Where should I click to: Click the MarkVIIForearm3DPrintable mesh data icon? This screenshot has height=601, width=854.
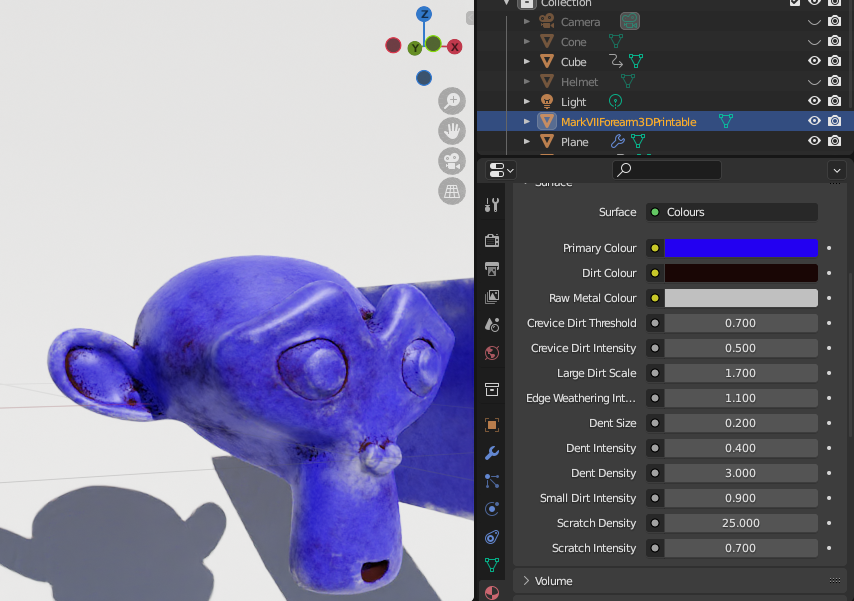[x=725, y=121]
